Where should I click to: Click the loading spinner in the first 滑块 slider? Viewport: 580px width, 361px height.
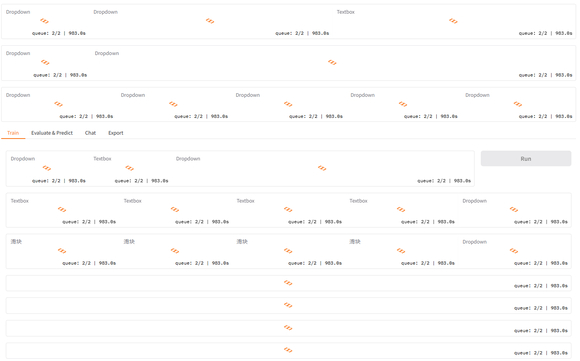(62, 251)
